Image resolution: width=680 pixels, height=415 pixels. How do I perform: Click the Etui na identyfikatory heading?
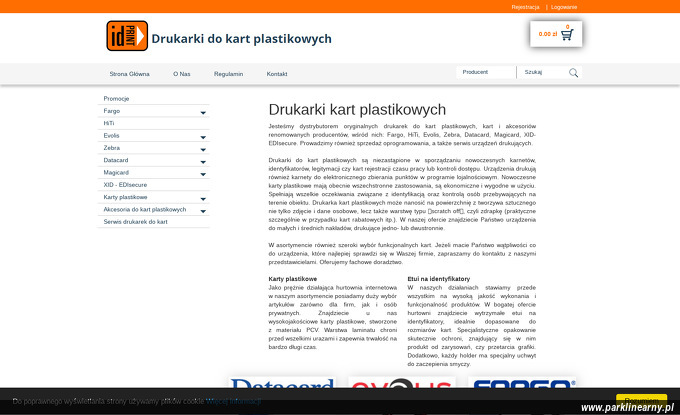(438, 279)
